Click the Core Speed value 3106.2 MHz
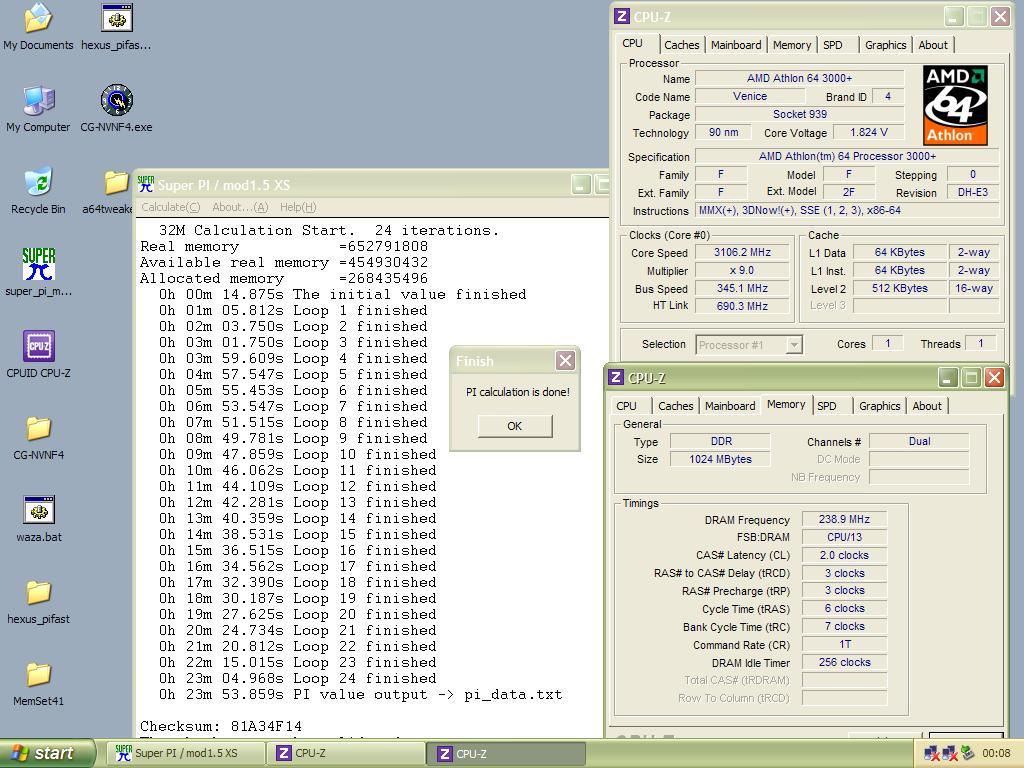This screenshot has height=768, width=1024. click(743, 252)
